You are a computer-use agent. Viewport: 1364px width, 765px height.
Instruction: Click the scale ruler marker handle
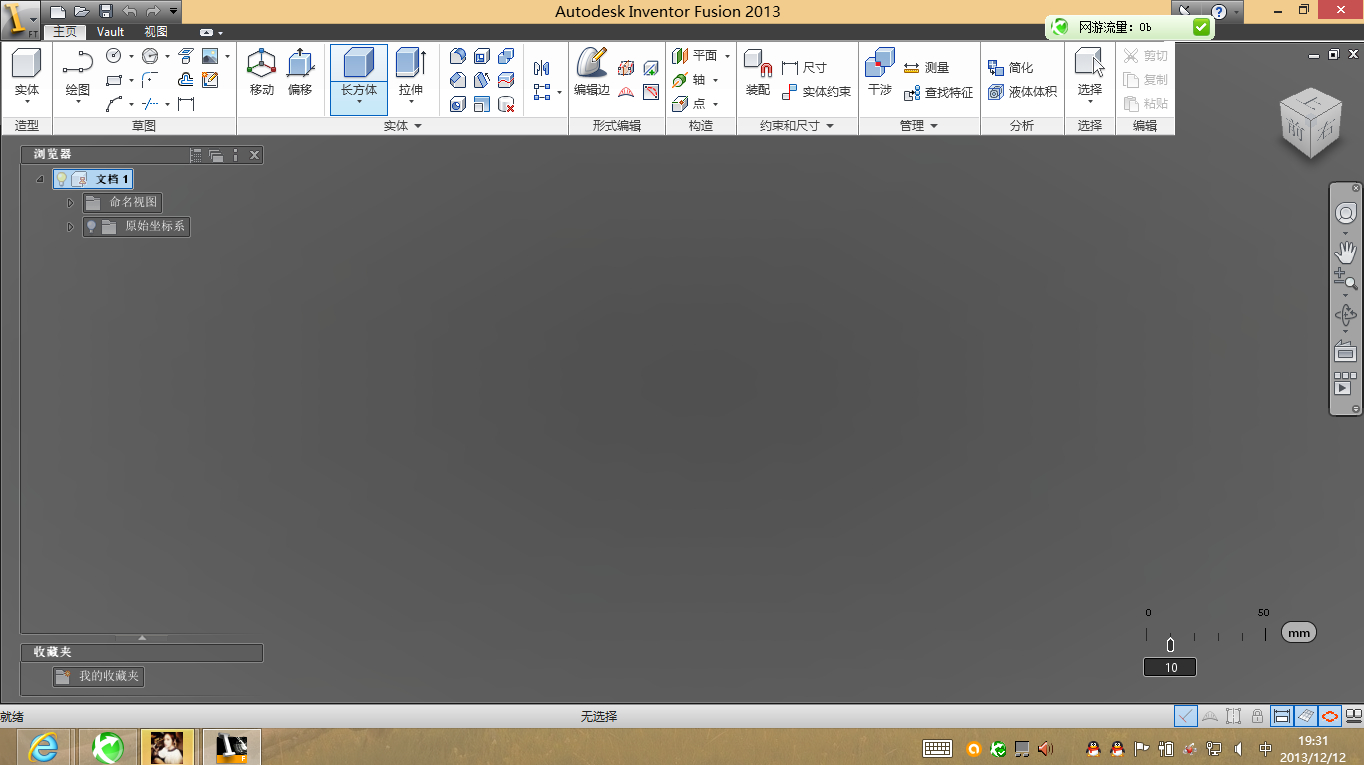[1170, 645]
